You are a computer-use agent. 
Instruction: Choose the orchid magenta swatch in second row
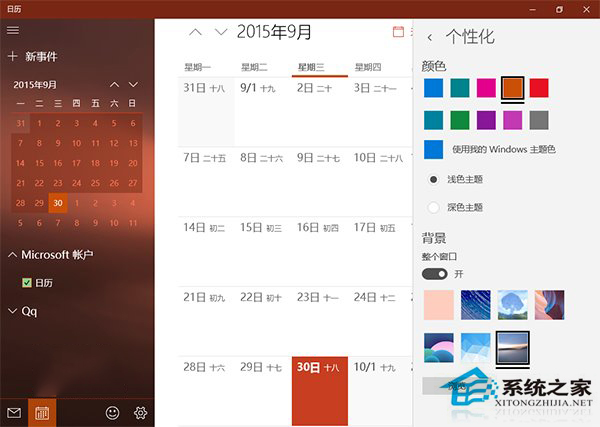point(513,120)
